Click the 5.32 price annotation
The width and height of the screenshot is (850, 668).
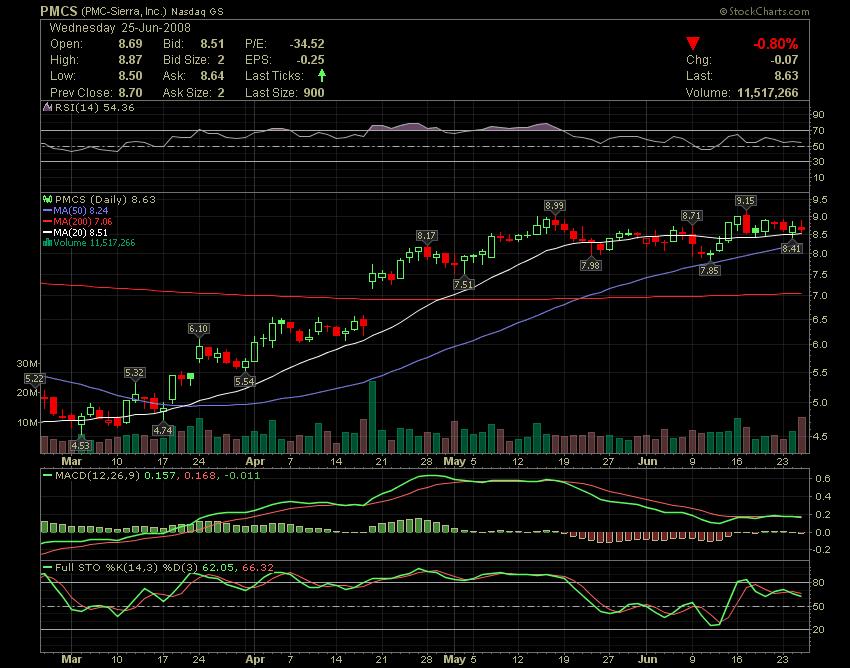pos(134,372)
